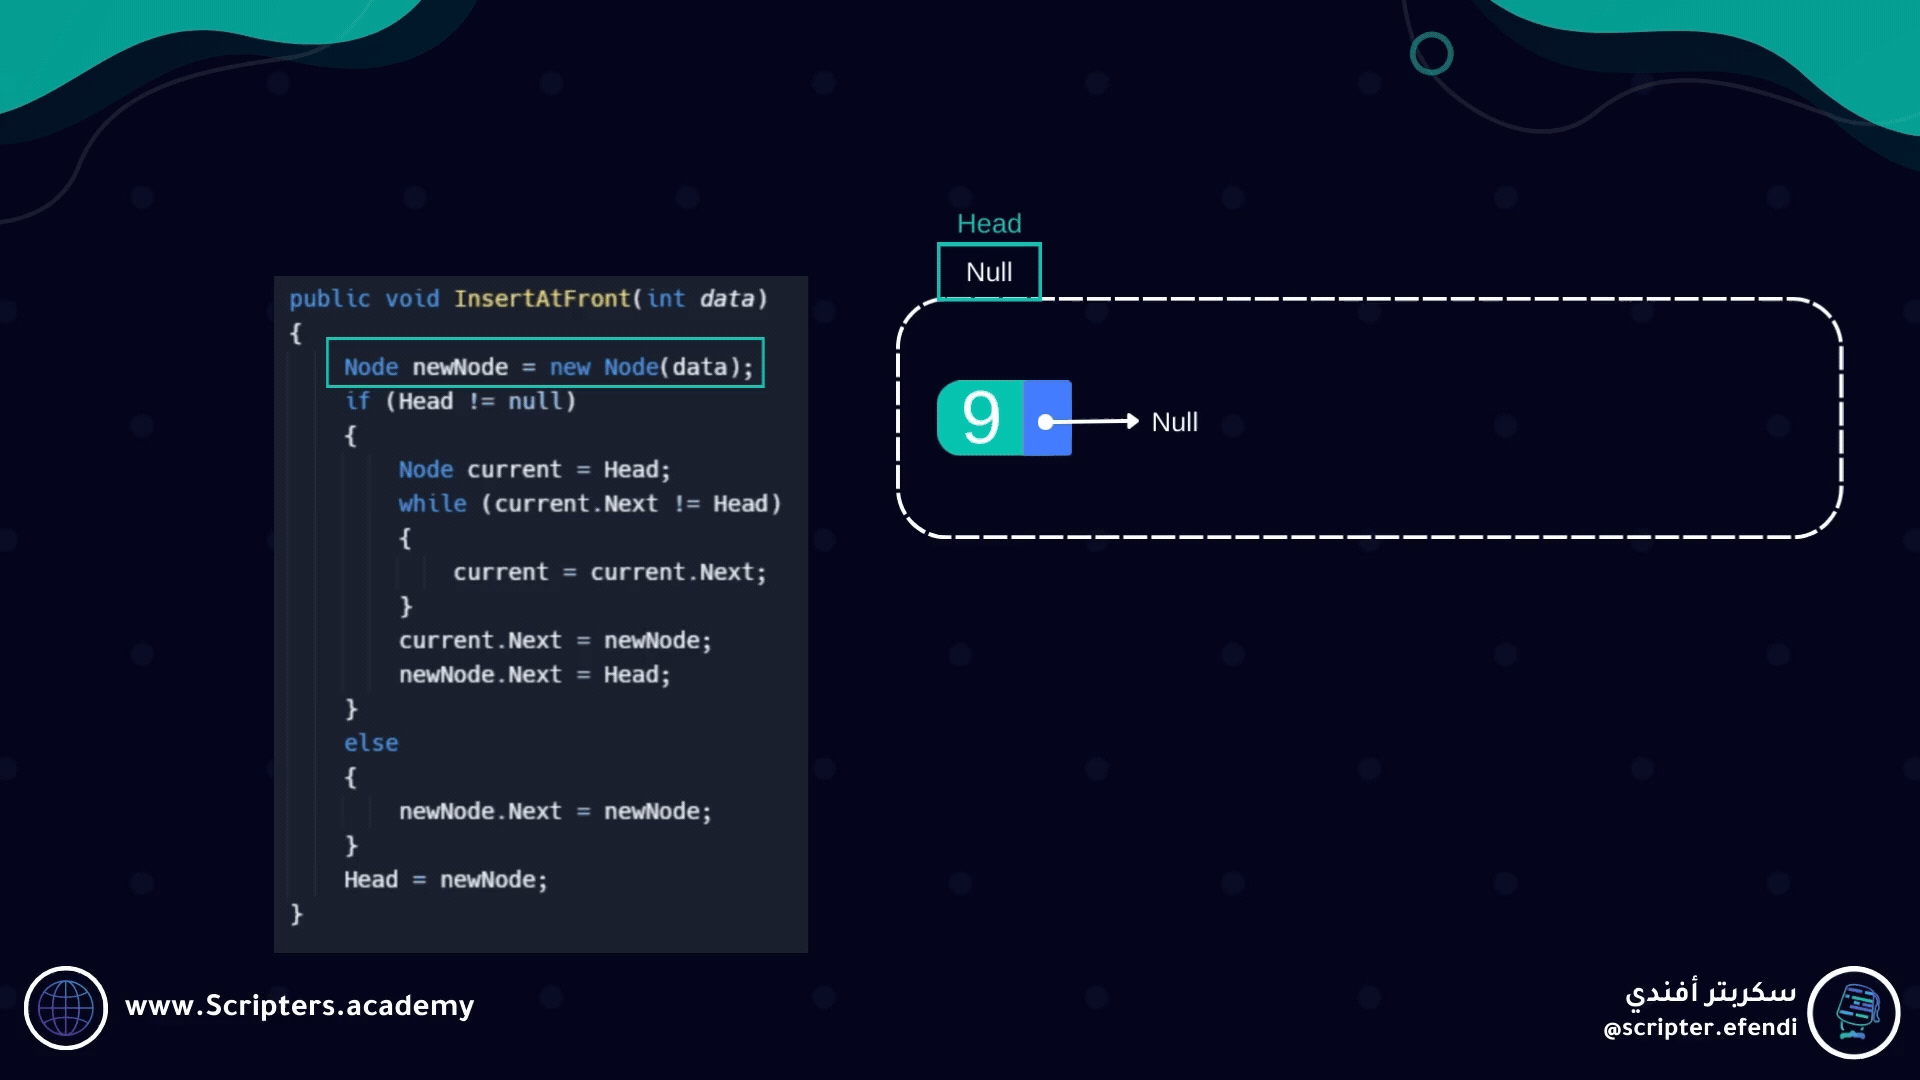This screenshot has width=1920, height=1080.
Task: Click the else keyword in code
Action: 371,743
